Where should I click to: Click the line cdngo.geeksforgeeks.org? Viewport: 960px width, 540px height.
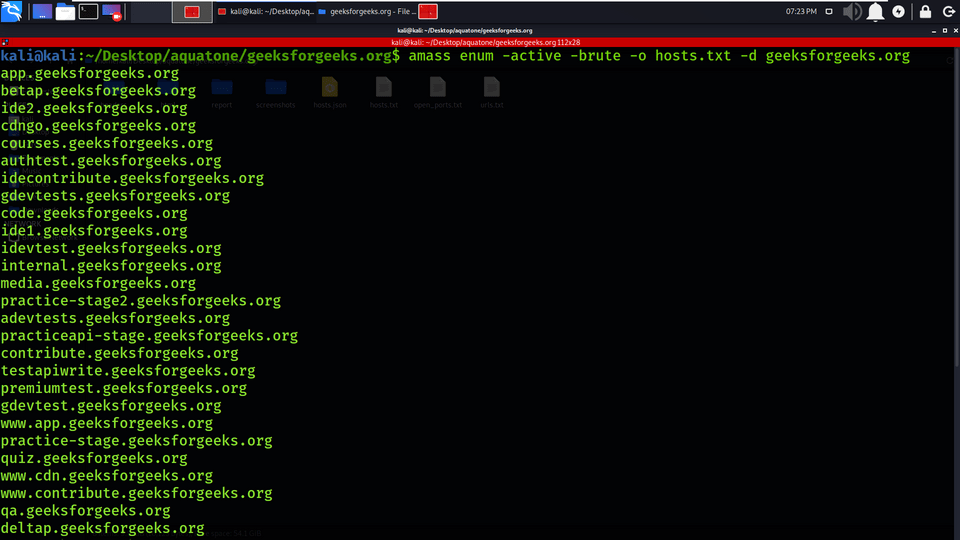point(98,126)
